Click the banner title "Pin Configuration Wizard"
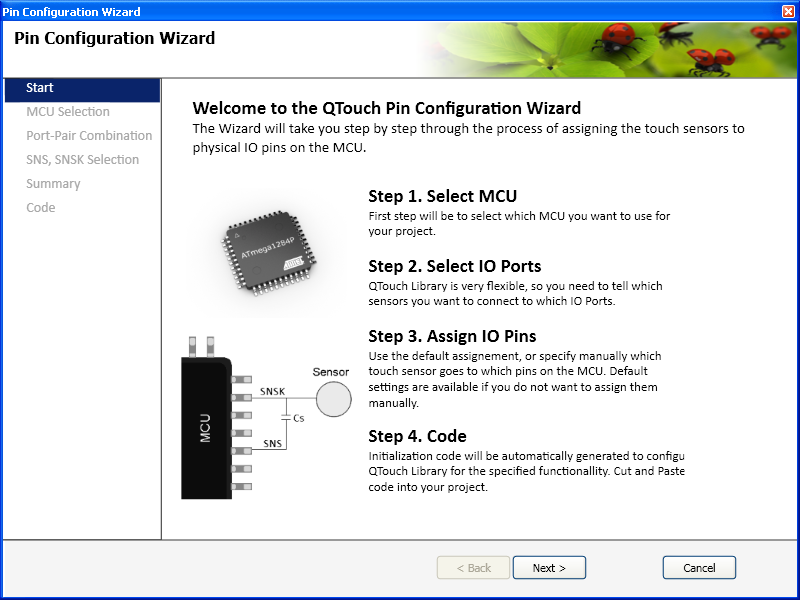Viewport: 800px width, 600px height. [x=114, y=38]
